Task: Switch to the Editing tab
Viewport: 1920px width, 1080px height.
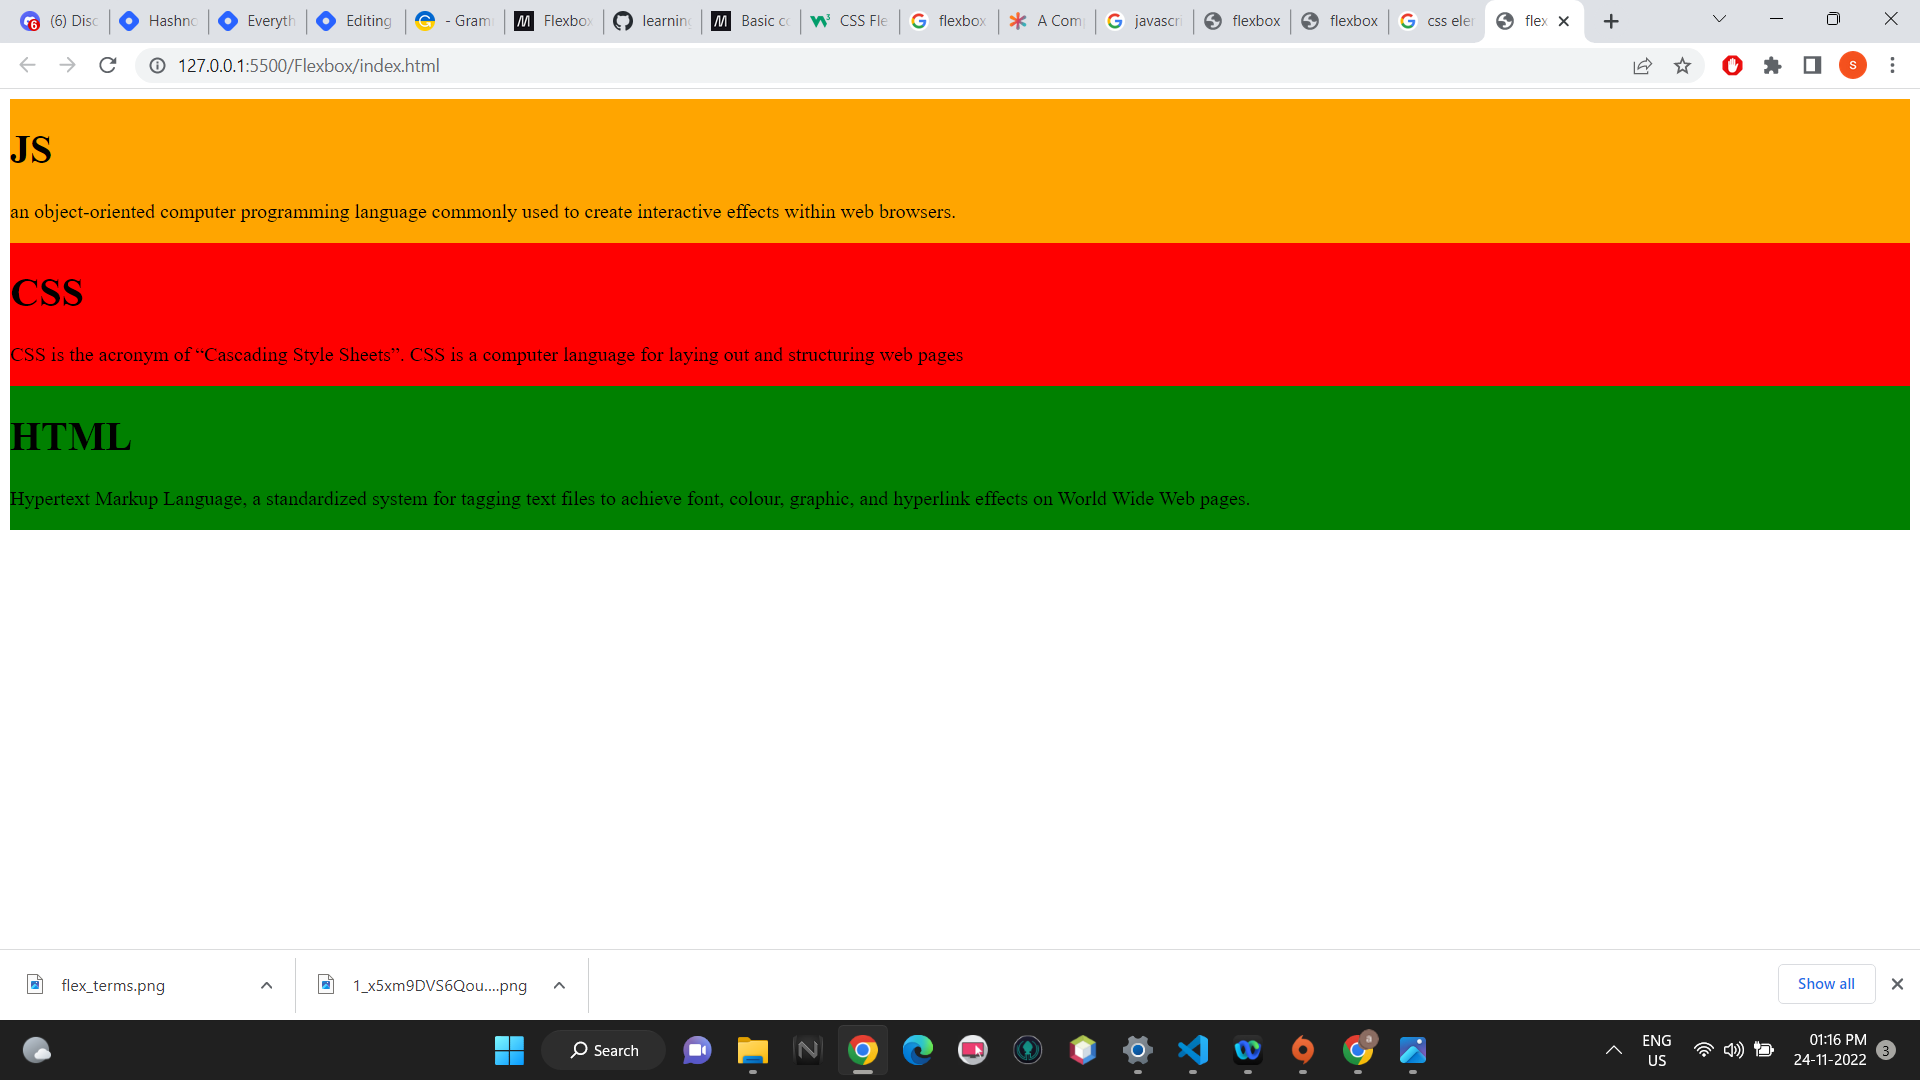Action: pos(357,21)
